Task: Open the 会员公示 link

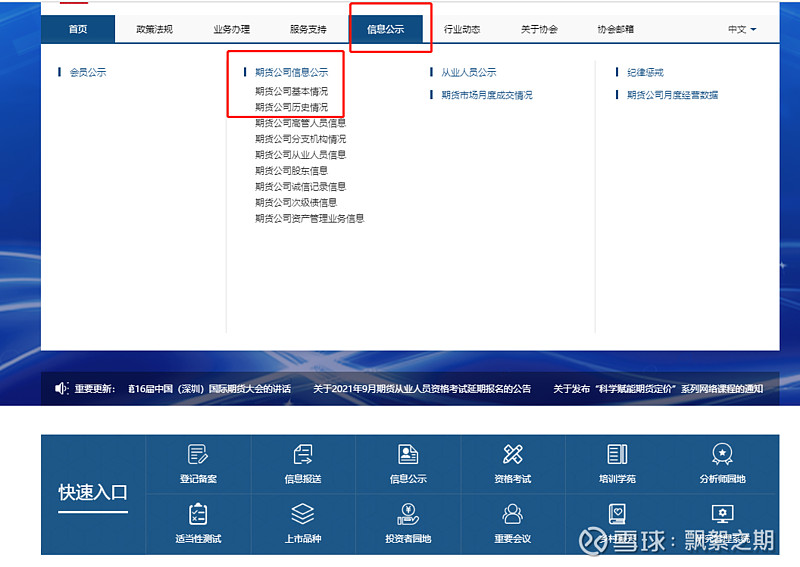Action: coord(88,72)
